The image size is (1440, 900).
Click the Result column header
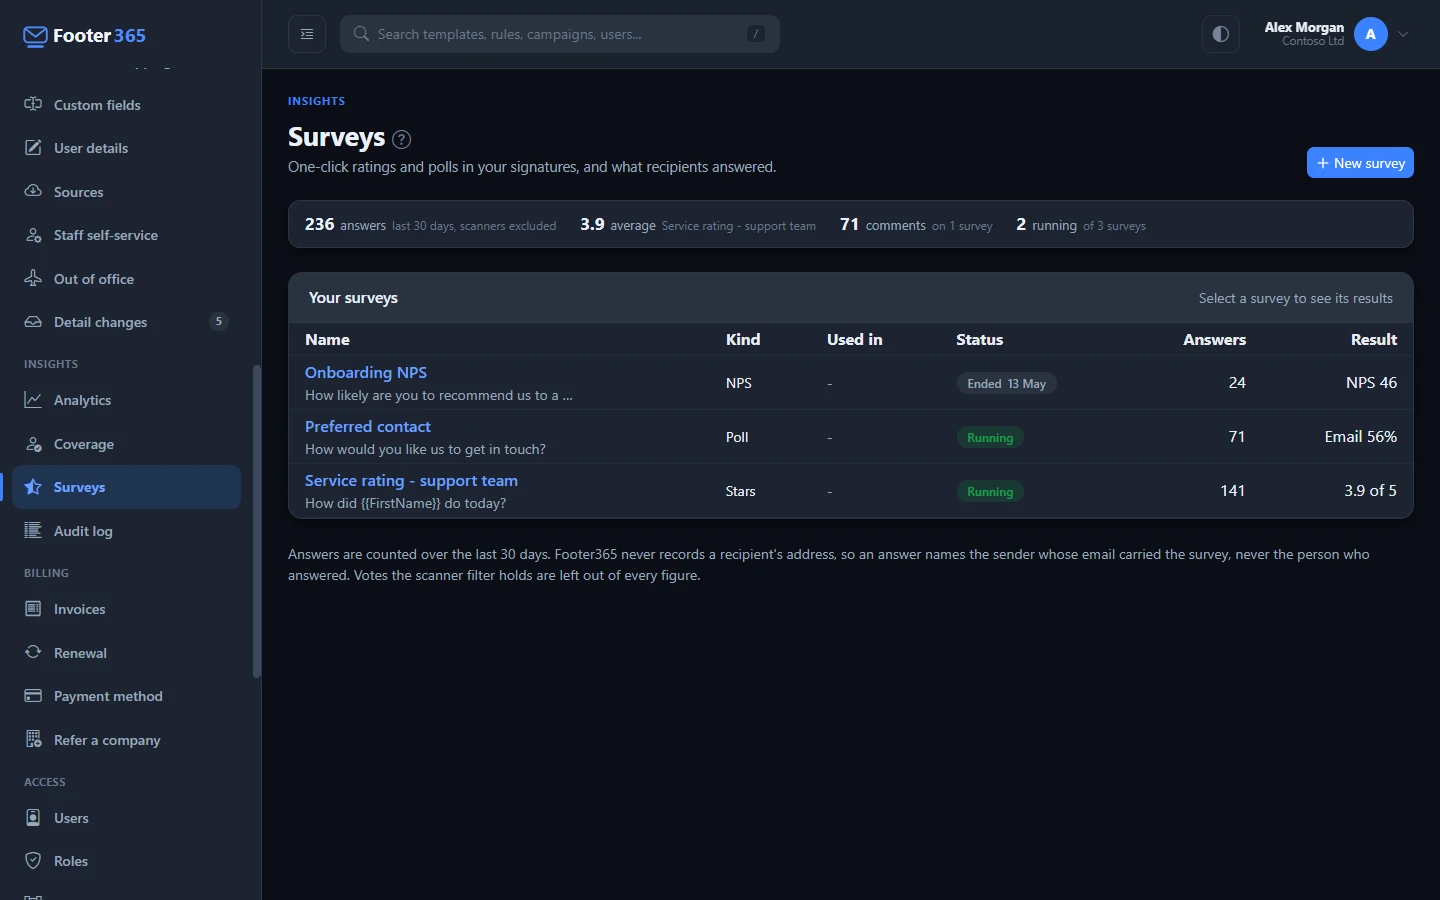click(x=1374, y=340)
